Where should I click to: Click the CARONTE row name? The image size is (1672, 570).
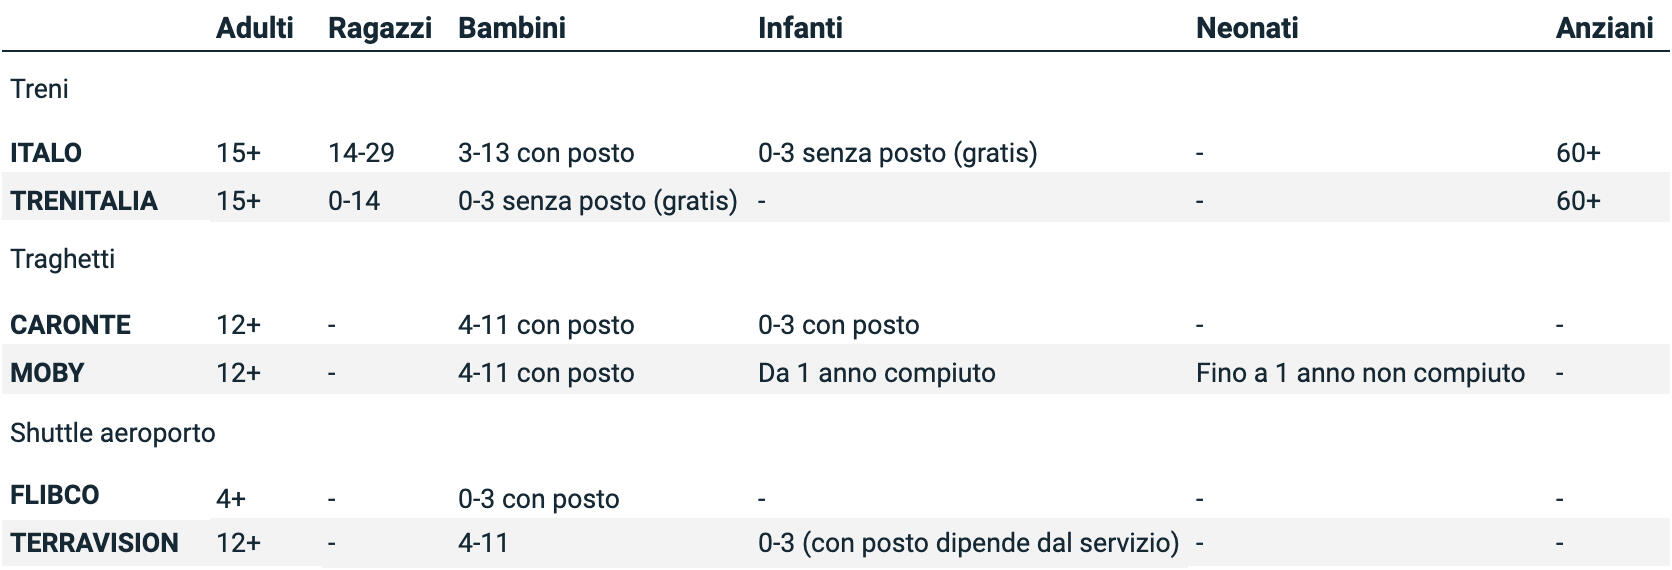click(x=70, y=325)
